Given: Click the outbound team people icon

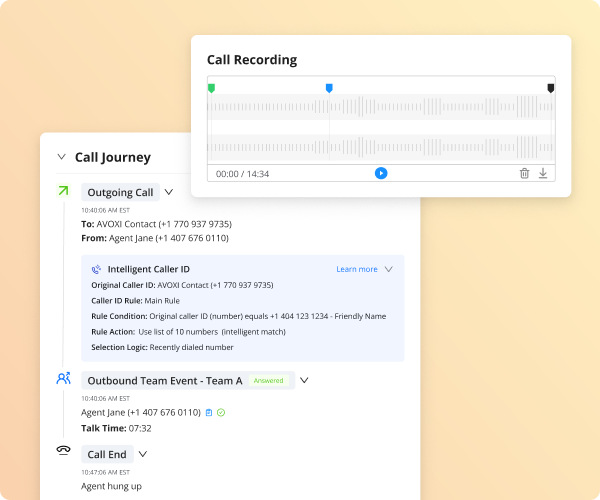Looking at the screenshot, I should click(63, 379).
